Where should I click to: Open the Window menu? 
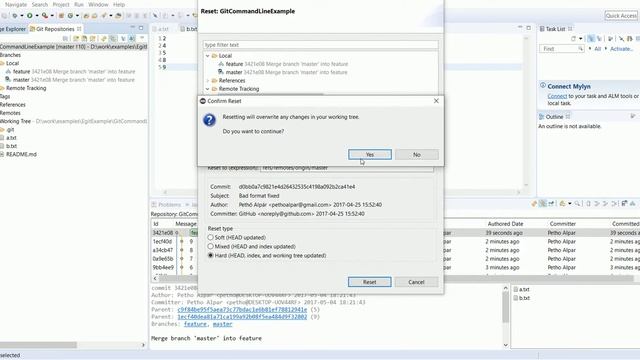click(x=98, y=4)
